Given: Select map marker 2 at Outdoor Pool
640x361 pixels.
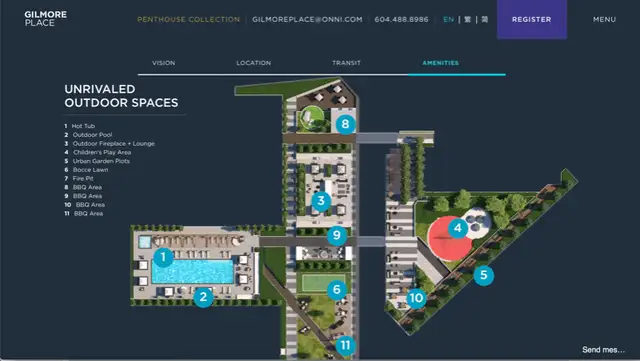Looking at the screenshot, I should pyautogui.click(x=203, y=297).
